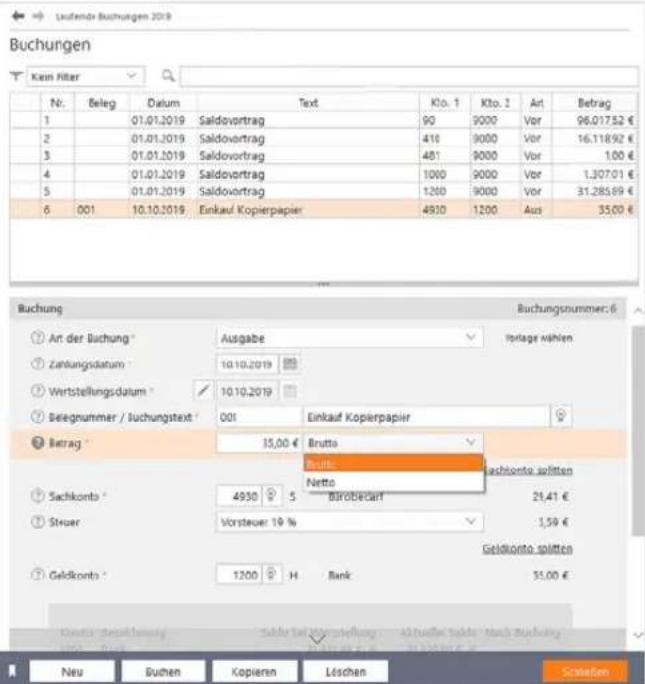The width and height of the screenshot is (645, 684).
Task: Click the Vorlage wählen link
Action: [539, 338]
